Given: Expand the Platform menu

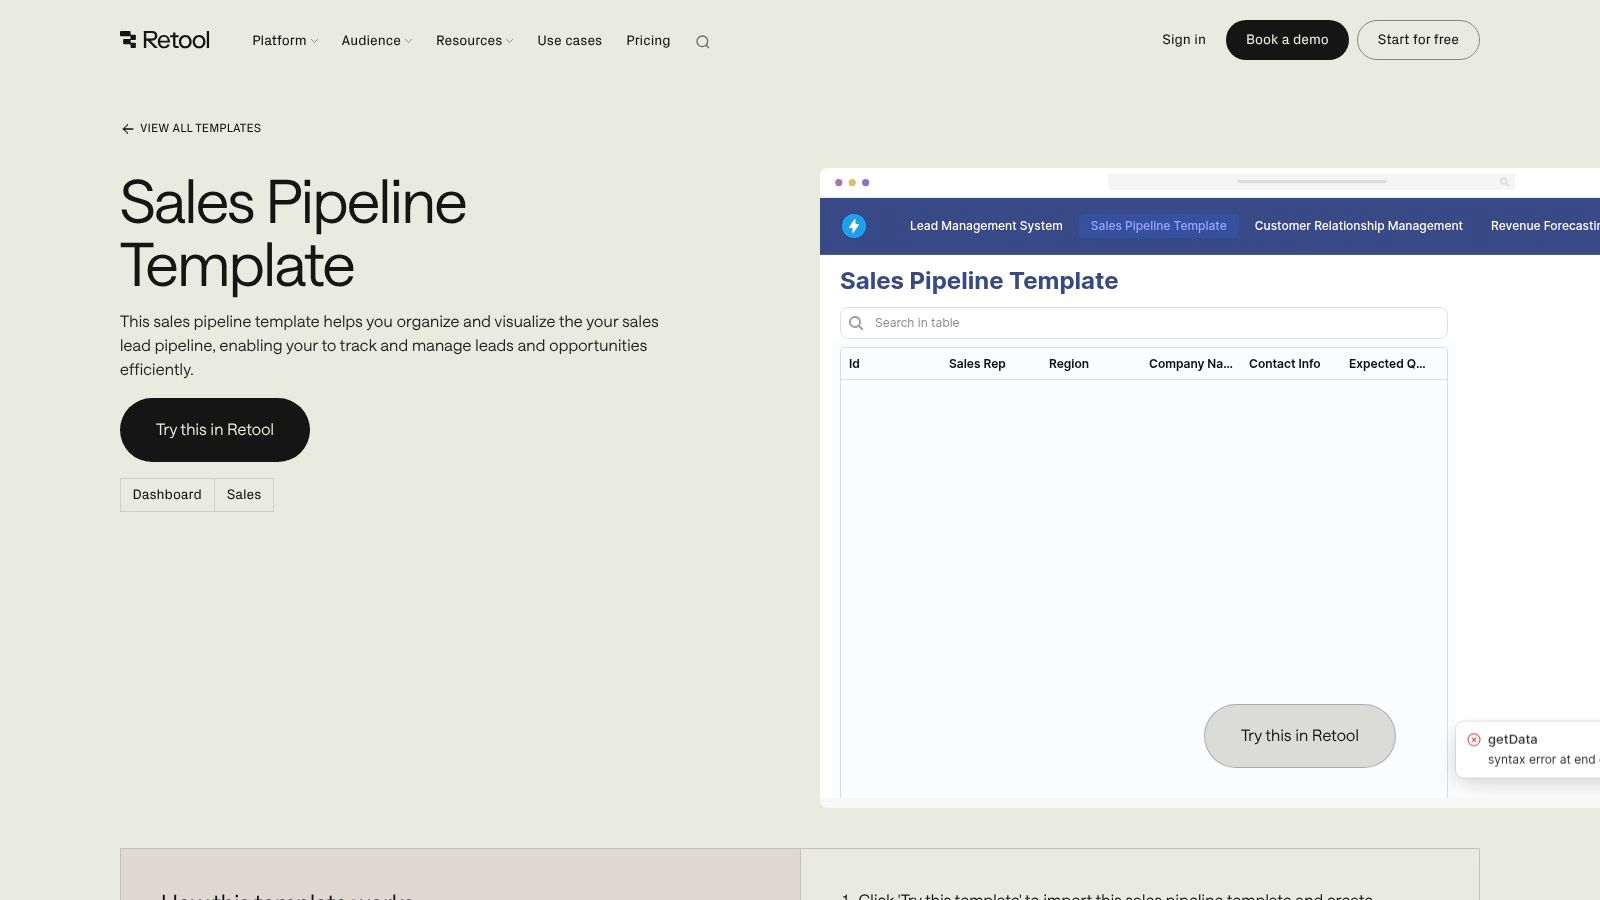Looking at the screenshot, I should 285,41.
